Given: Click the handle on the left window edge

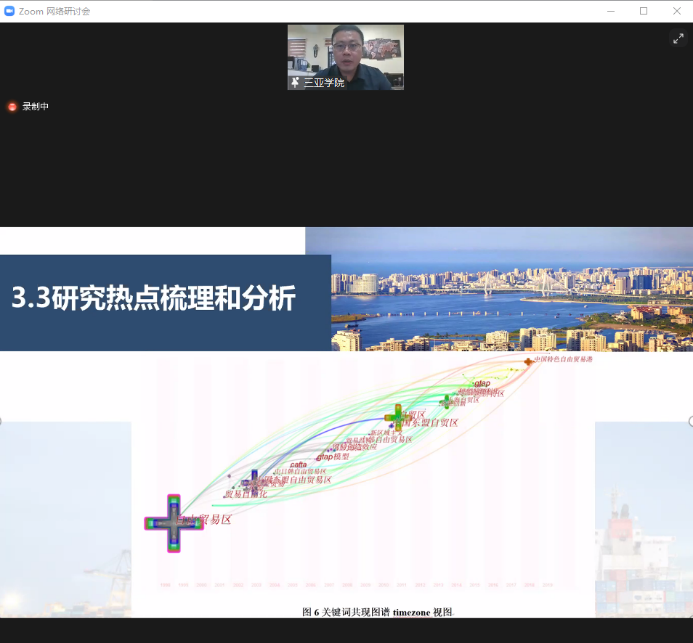Looking at the screenshot, I should (2, 421).
